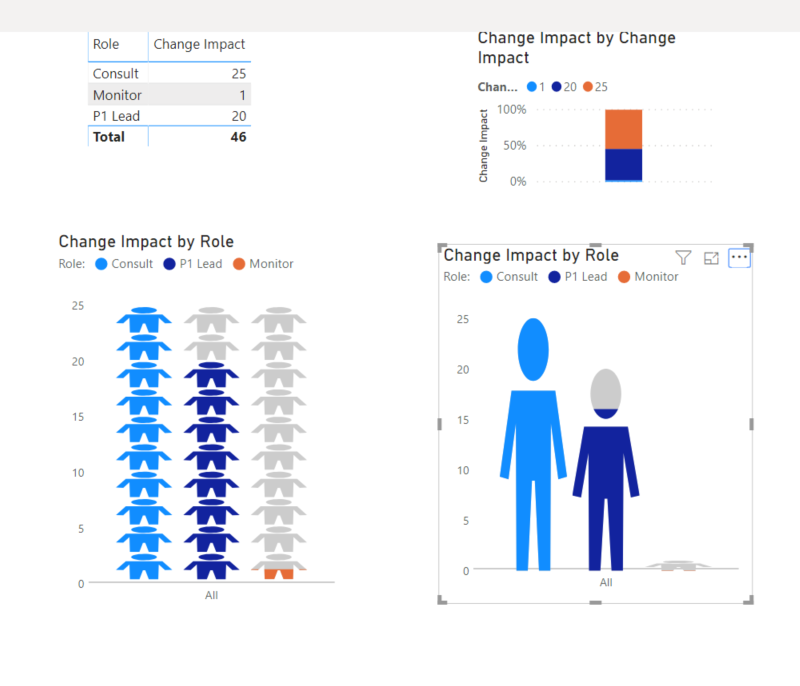The image size is (800, 686).
Task: Click left chart title Change Impact by Role
Action: pos(146,241)
